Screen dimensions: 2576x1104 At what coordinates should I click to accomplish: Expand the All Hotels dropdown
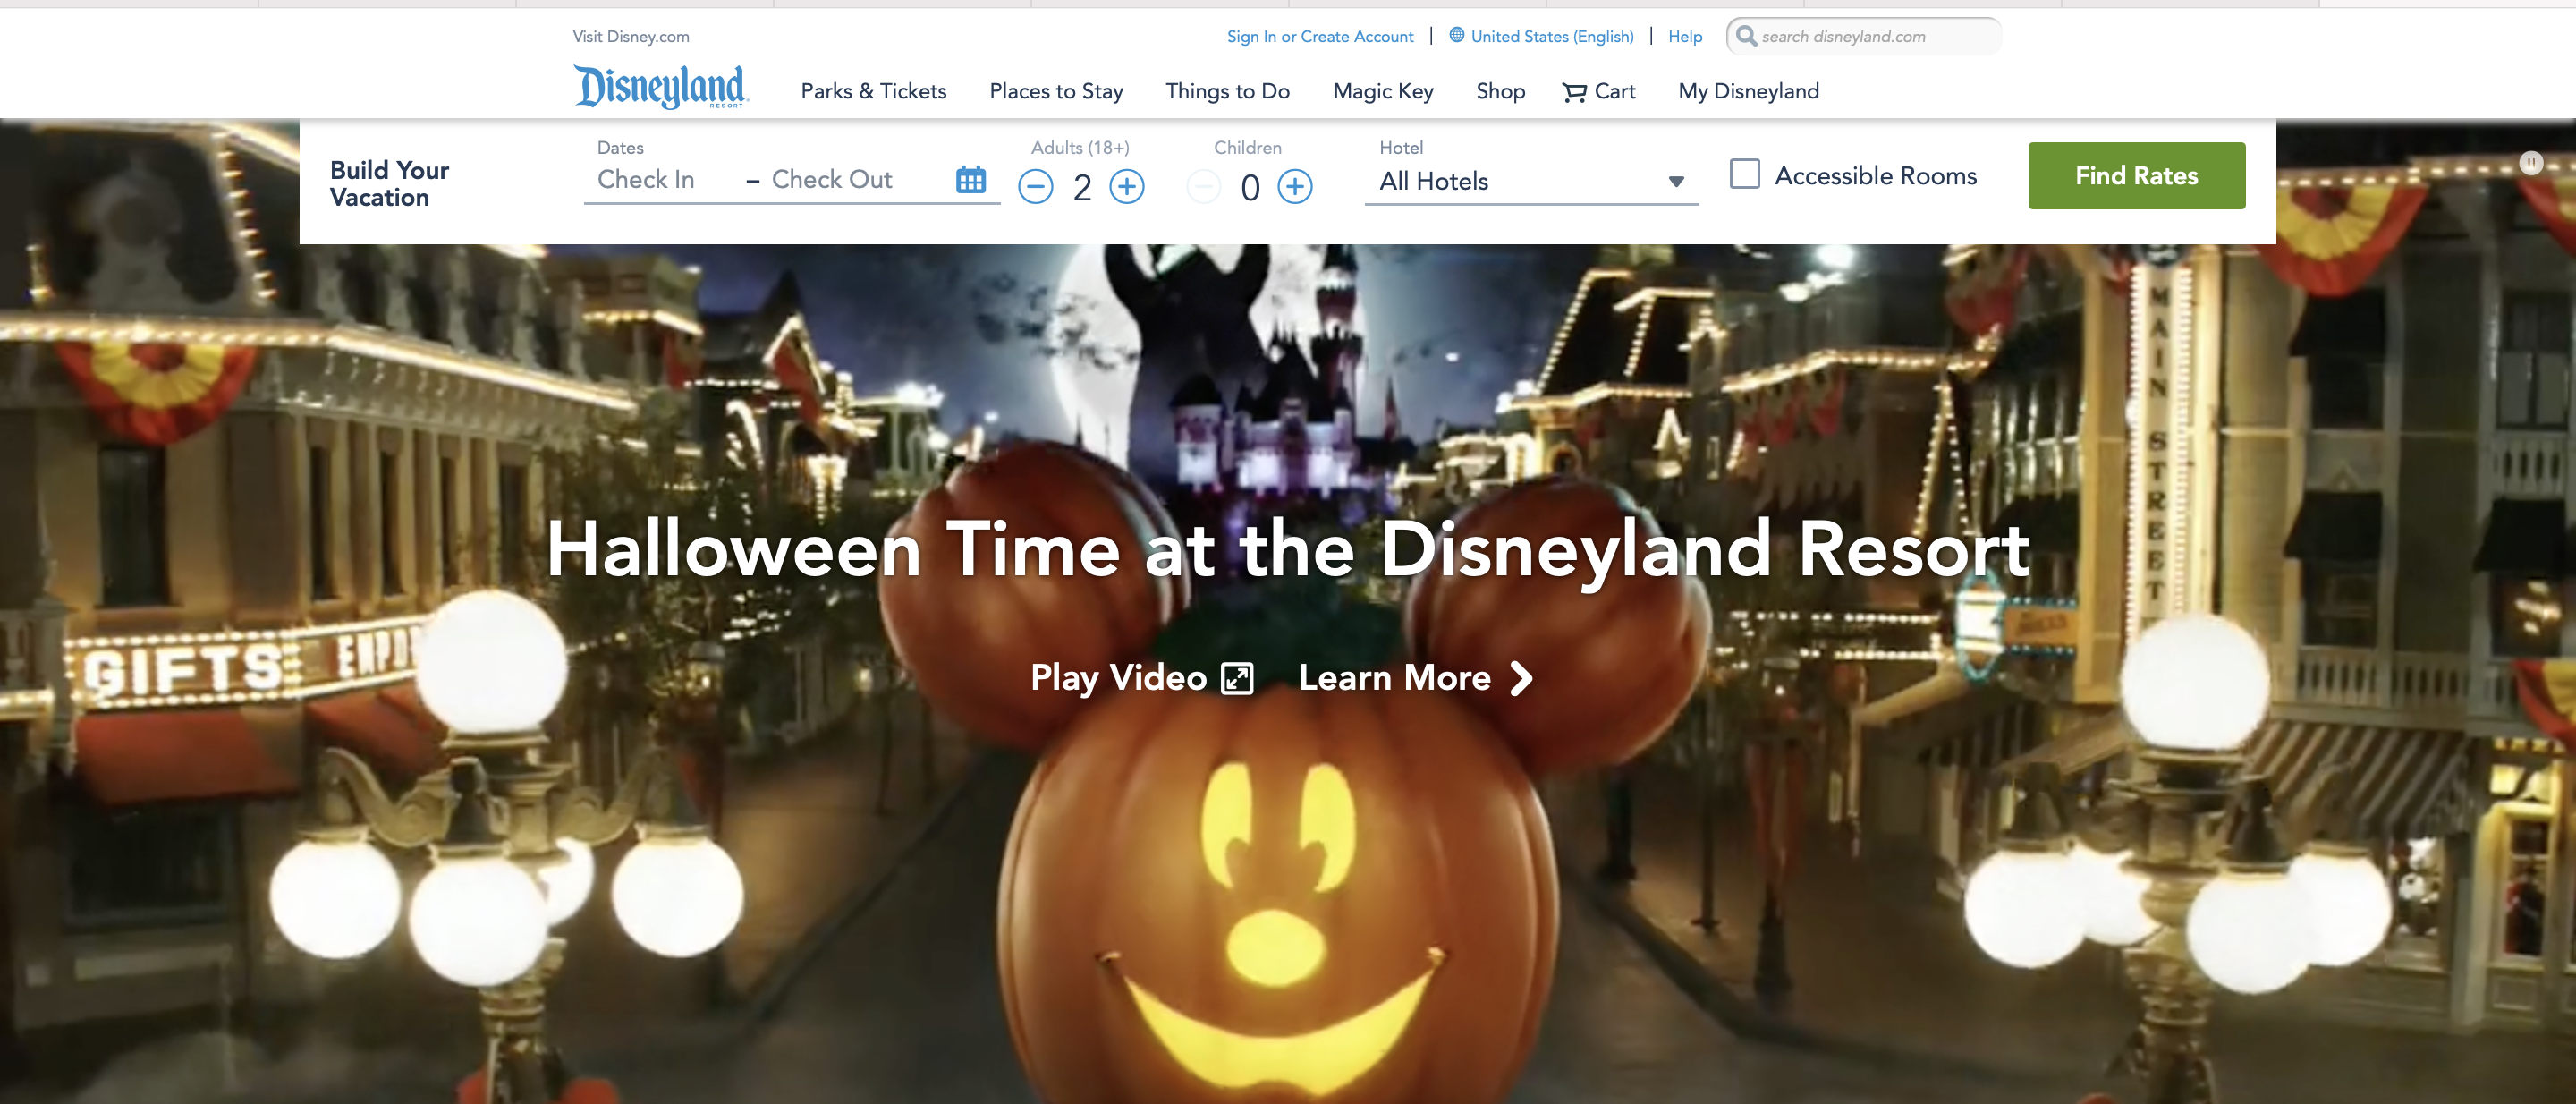1531,181
